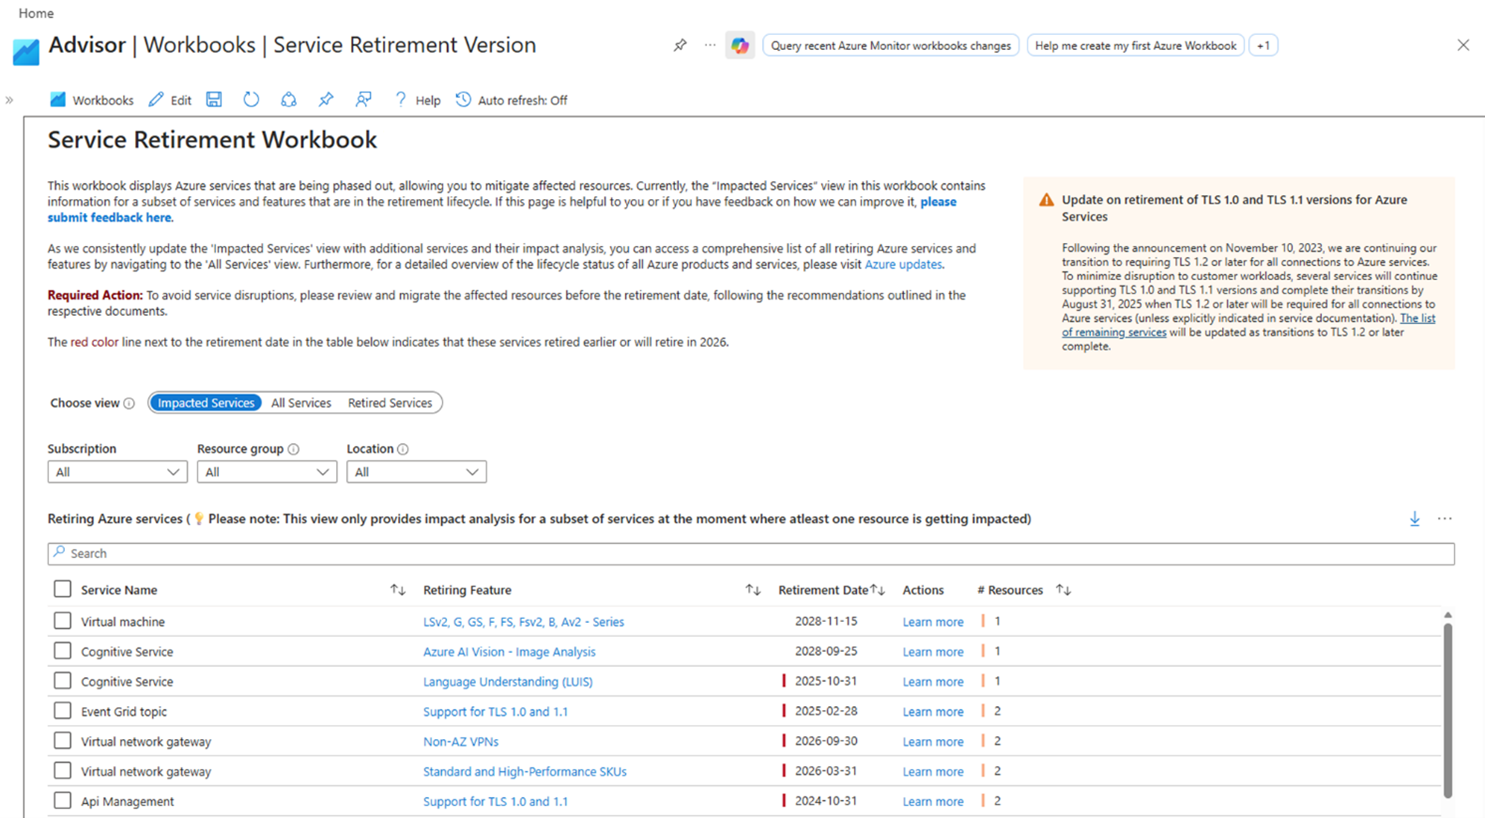Click the Retirement Date column header

(x=823, y=590)
